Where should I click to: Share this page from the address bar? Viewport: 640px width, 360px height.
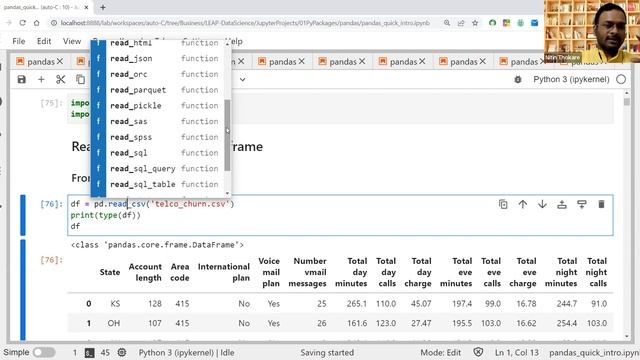[461, 23]
